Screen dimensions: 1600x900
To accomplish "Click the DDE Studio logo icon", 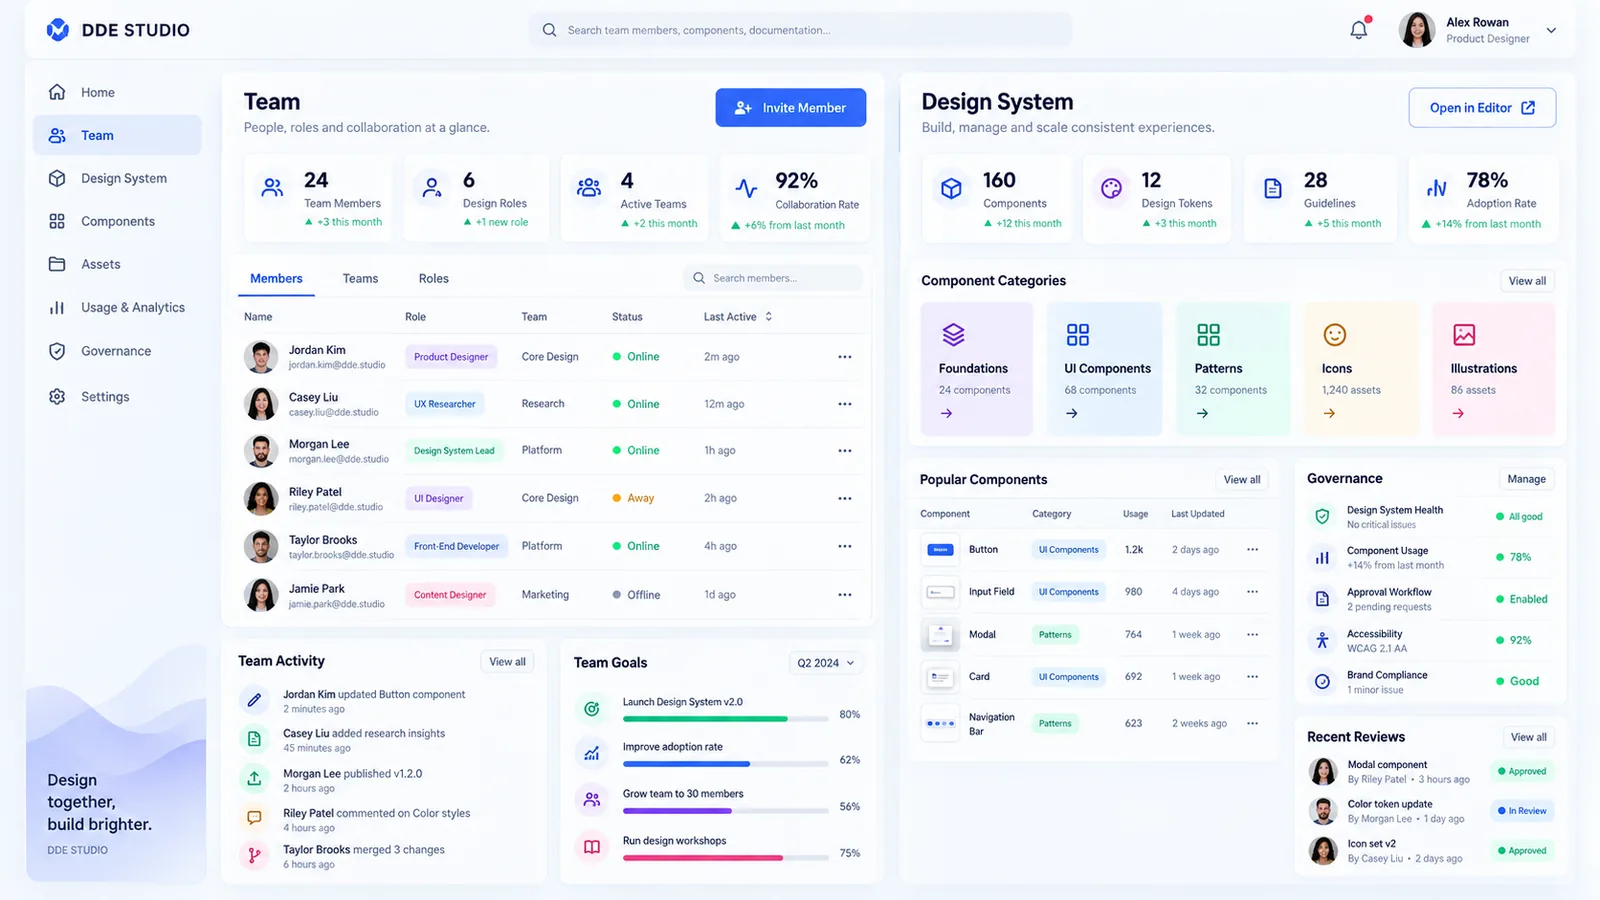I will [58, 30].
